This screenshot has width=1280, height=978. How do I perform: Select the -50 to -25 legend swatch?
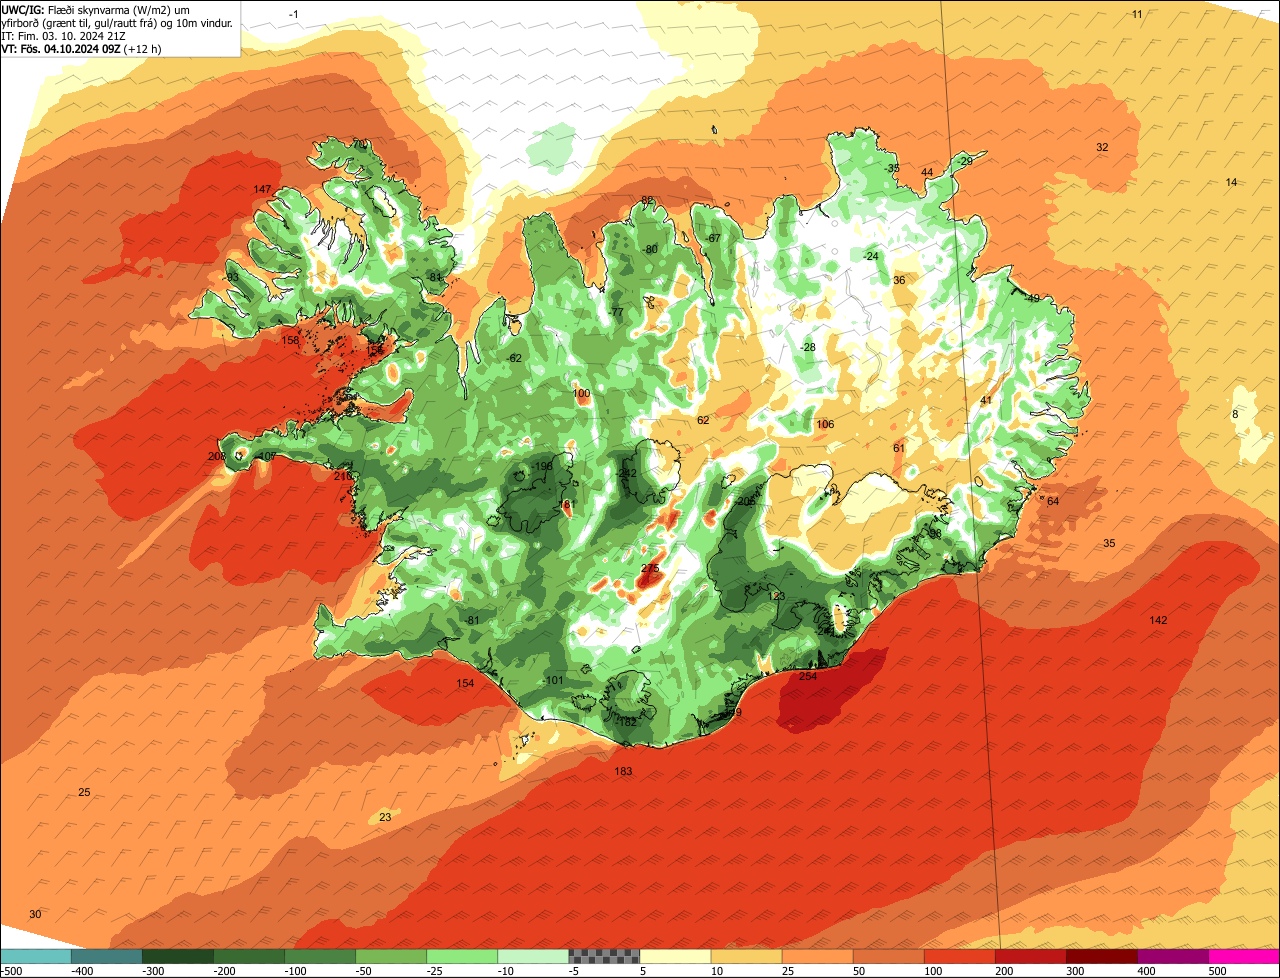pos(391,956)
